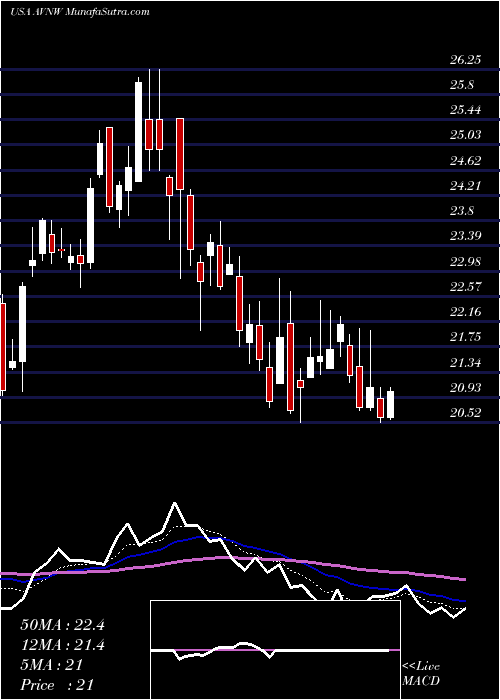Click the 50MA : 22.4 legend text
The width and height of the screenshot is (500, 700).
coord(62,625)
